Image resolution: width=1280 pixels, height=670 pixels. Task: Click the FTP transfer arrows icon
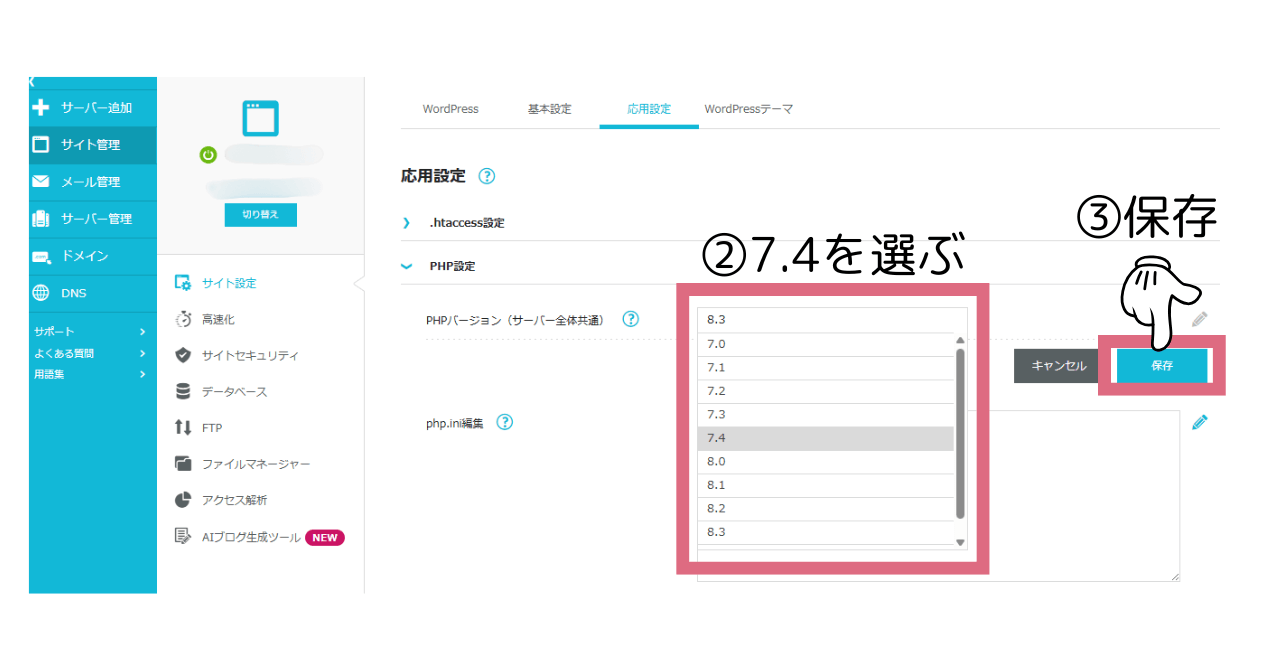pos(183,428)
